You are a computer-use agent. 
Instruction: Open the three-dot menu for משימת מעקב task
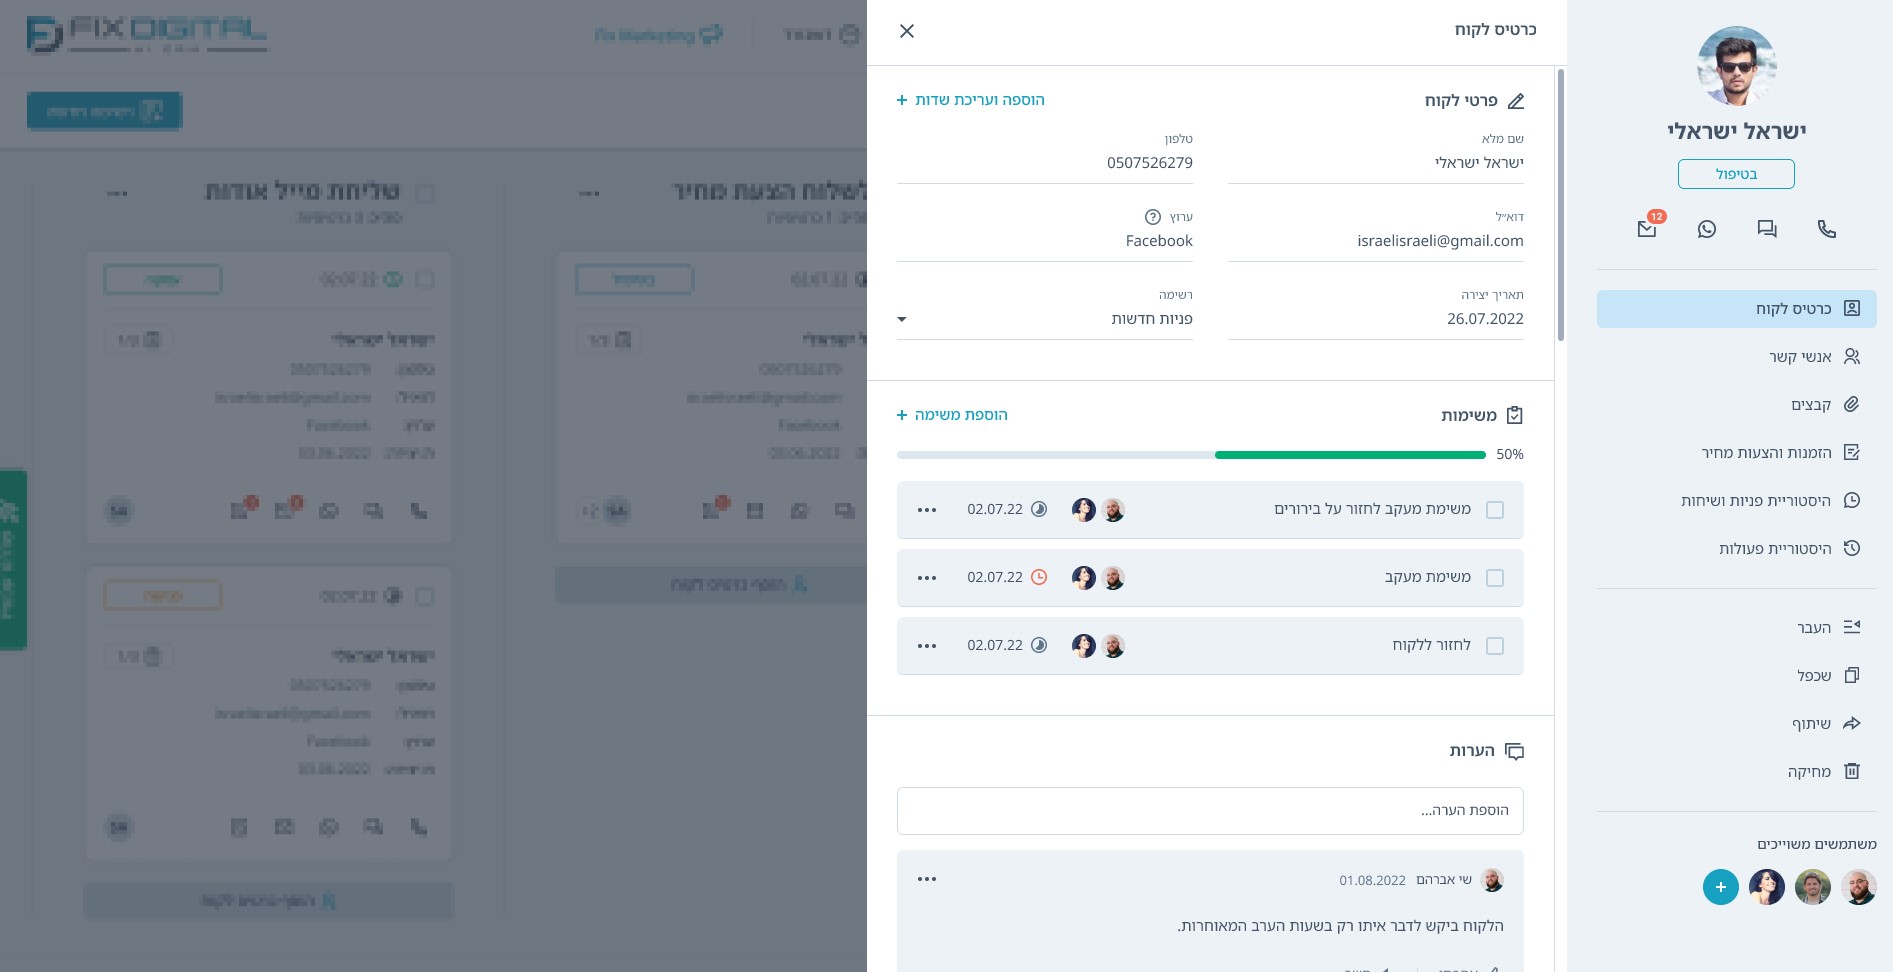(x=927, y=578)
